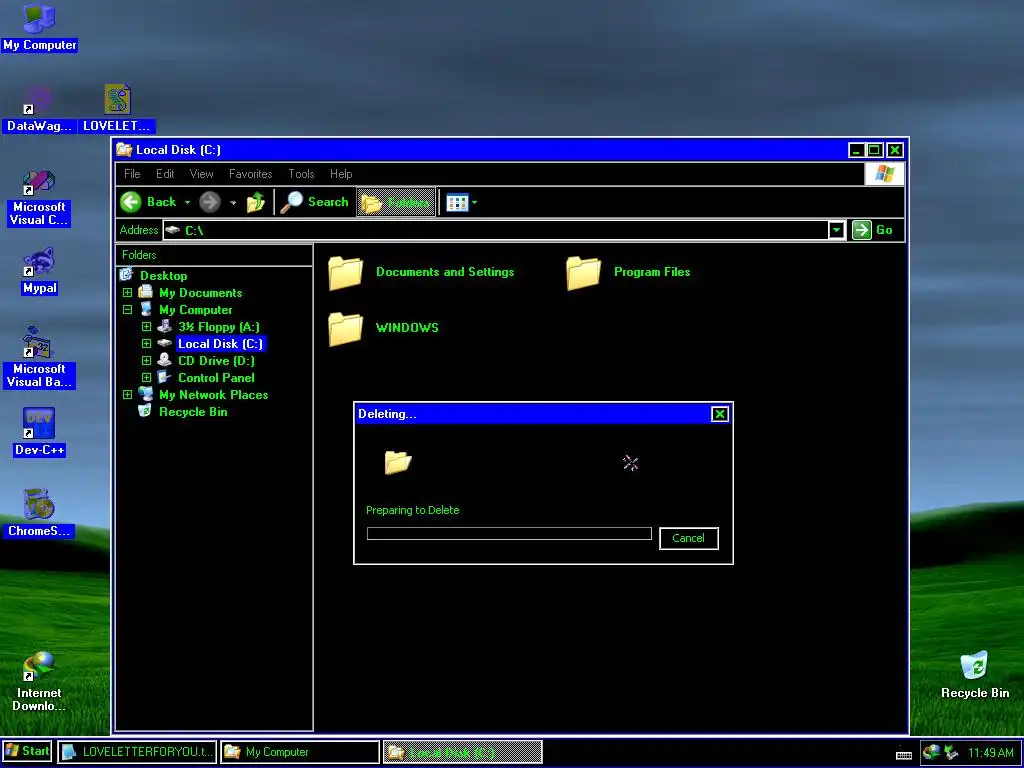The width and height of the screenshot is (1024, 768).
Task: Expand the Local Disk (C:) node
Action: [x=146, y=344]
